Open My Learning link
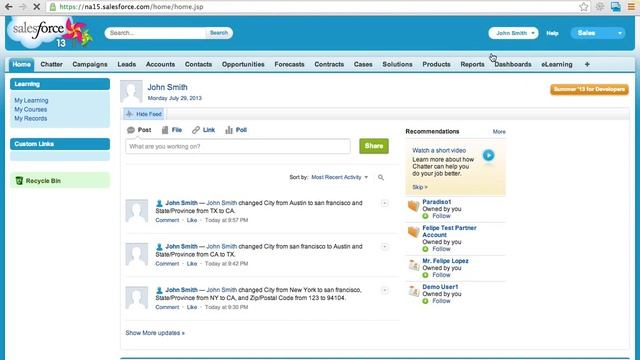Viewport: 640px width, 360px height. (x=31, y=100)
